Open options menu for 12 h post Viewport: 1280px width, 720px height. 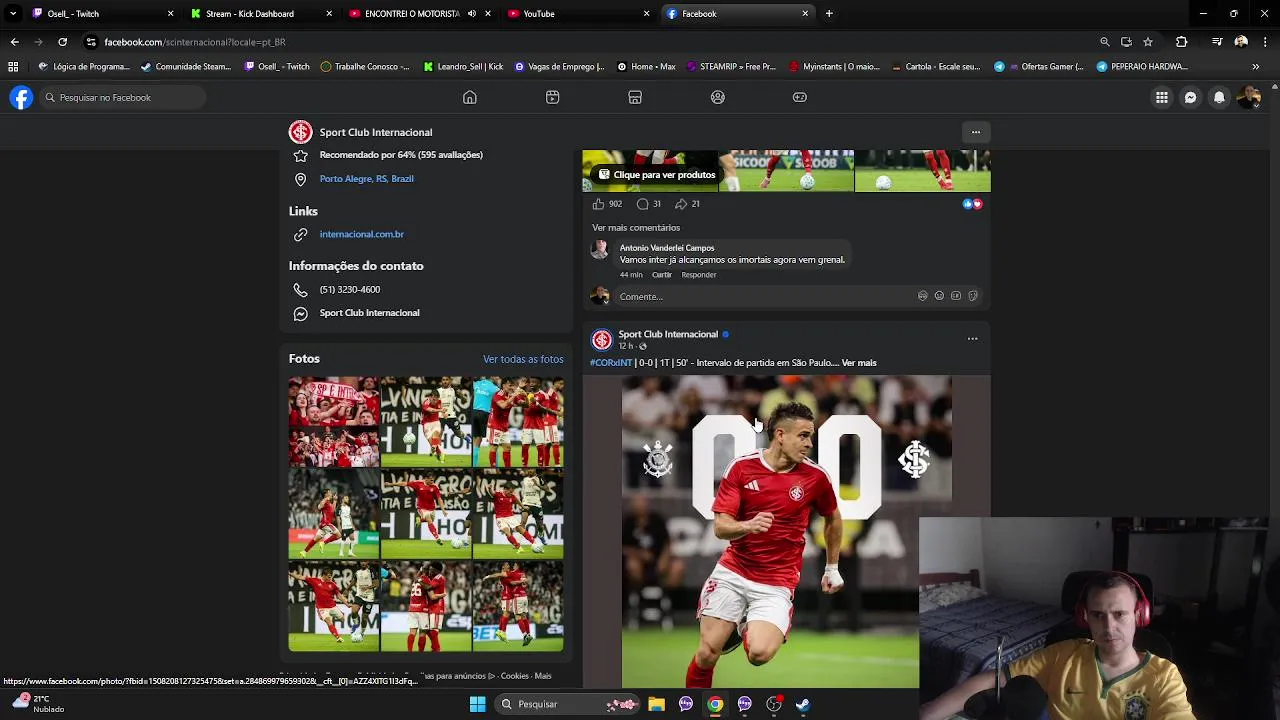[972, 339]
